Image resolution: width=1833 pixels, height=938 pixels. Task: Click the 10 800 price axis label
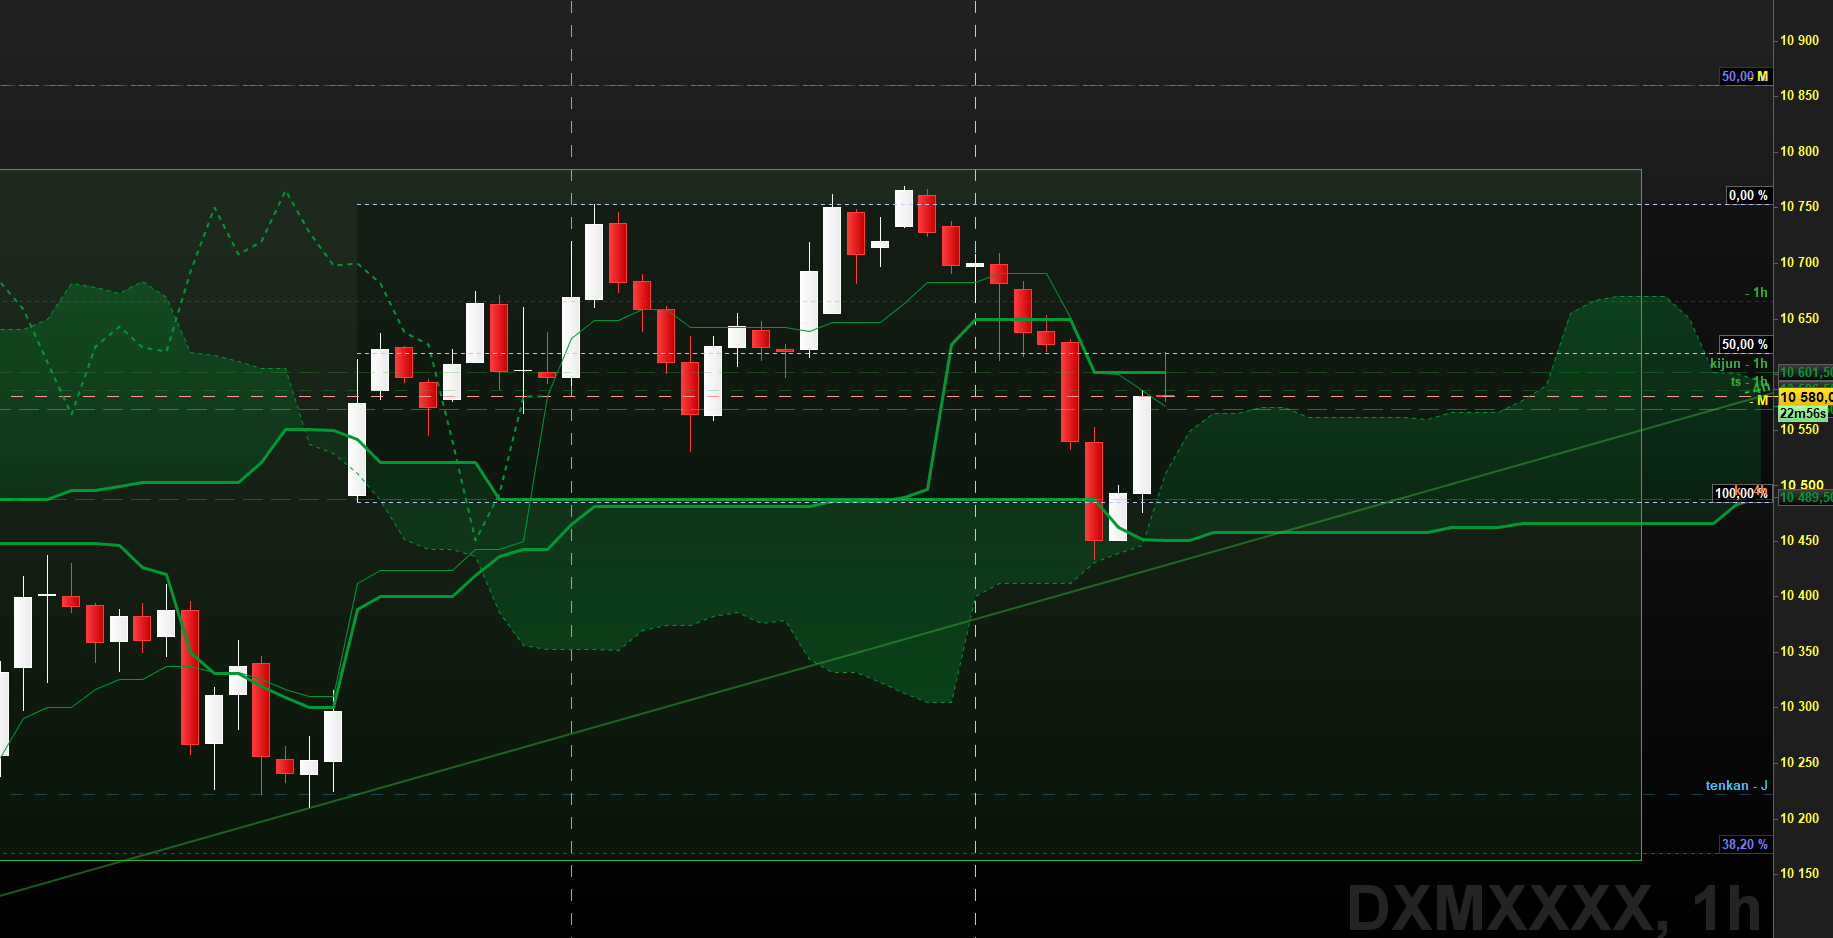1799,152
